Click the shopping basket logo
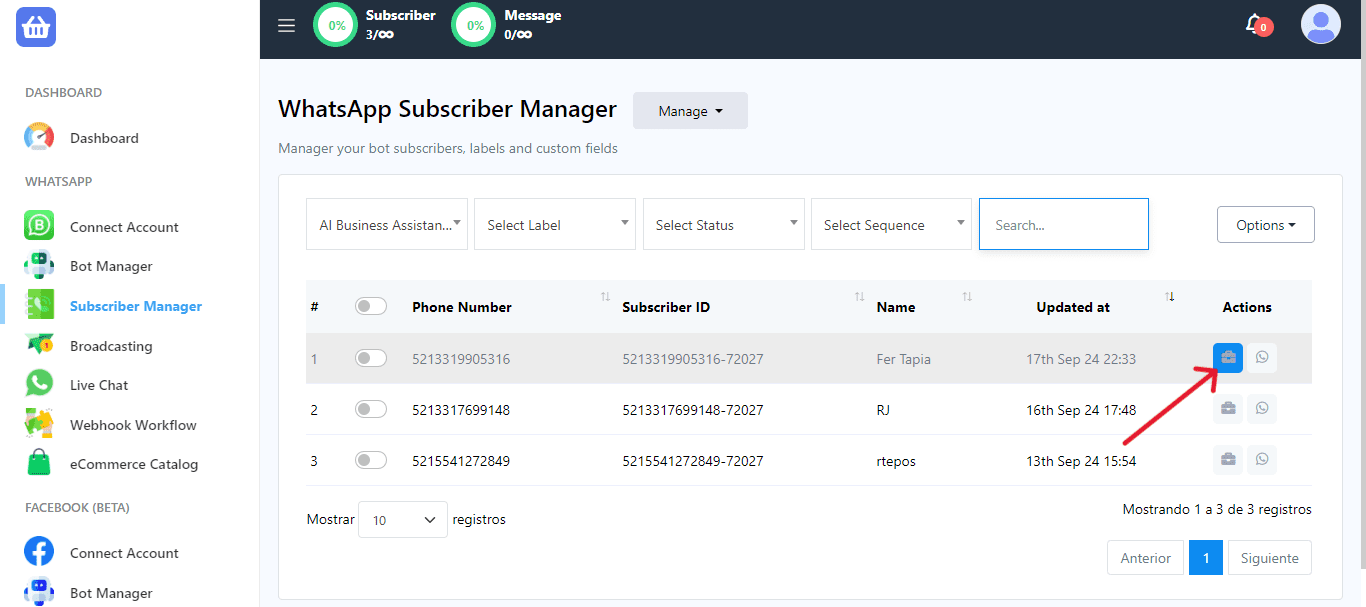The width and height of the screenshot is (1366, 607). (x=36, y=27)
